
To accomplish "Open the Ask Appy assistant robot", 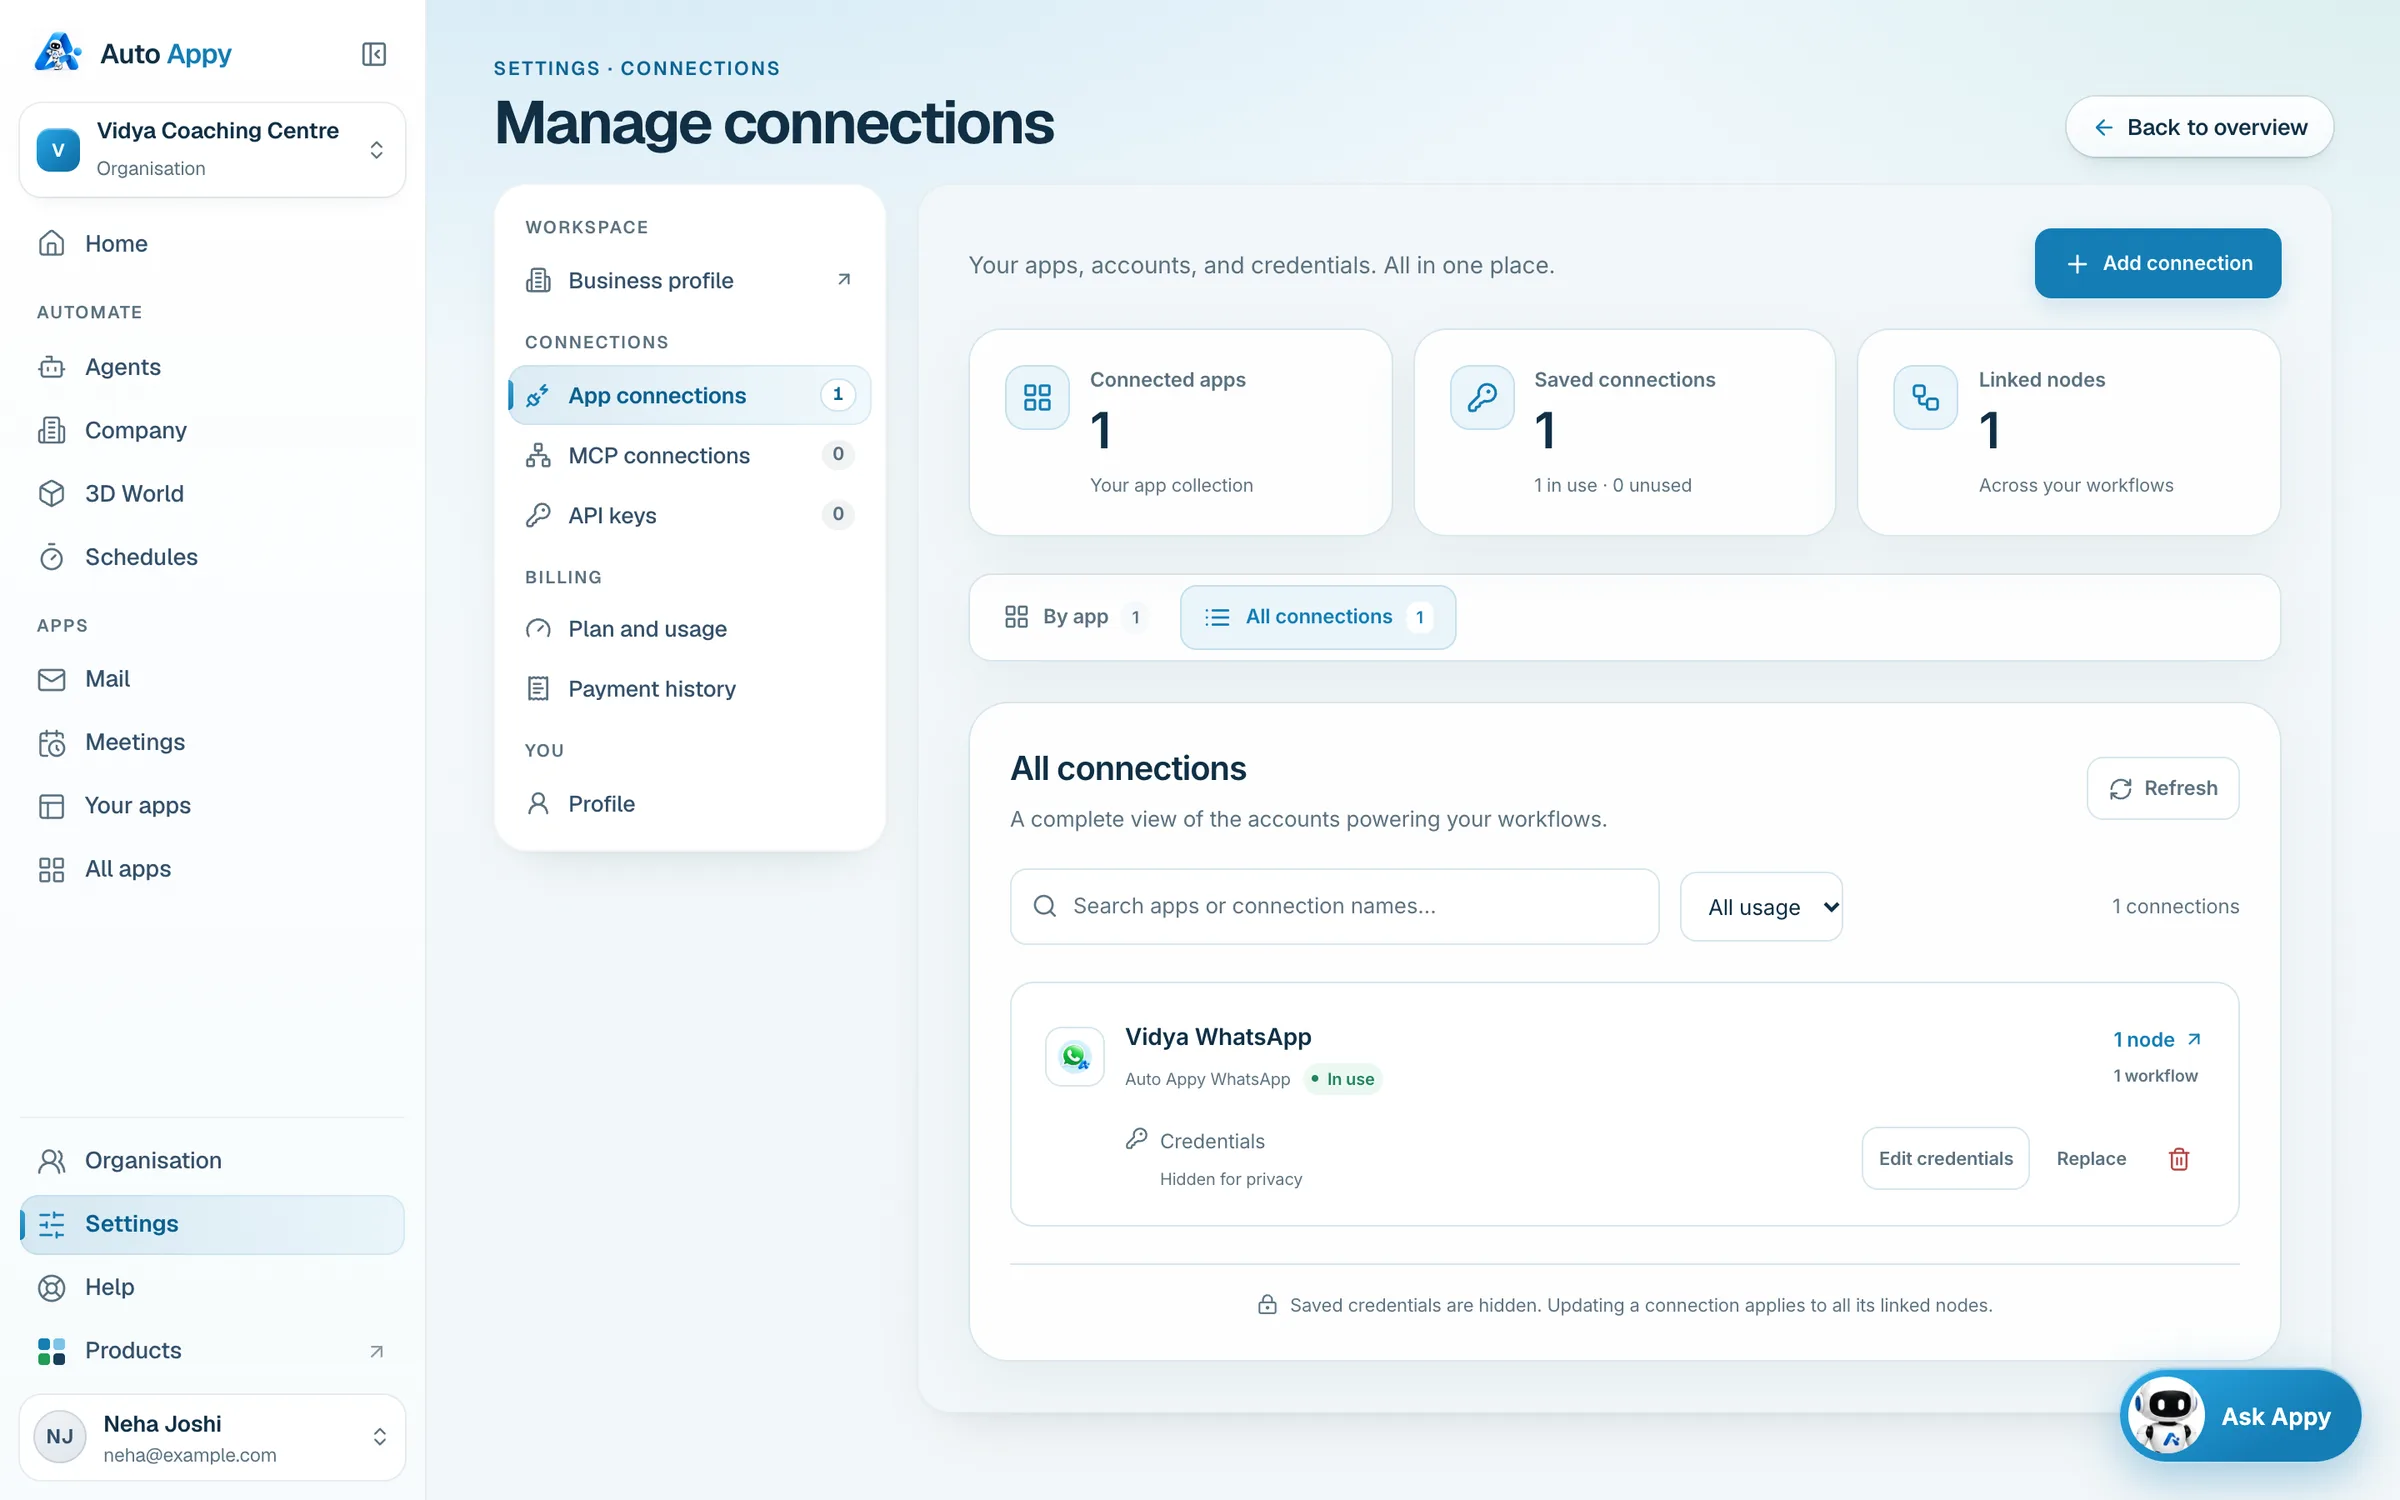I will 2240,1416.
